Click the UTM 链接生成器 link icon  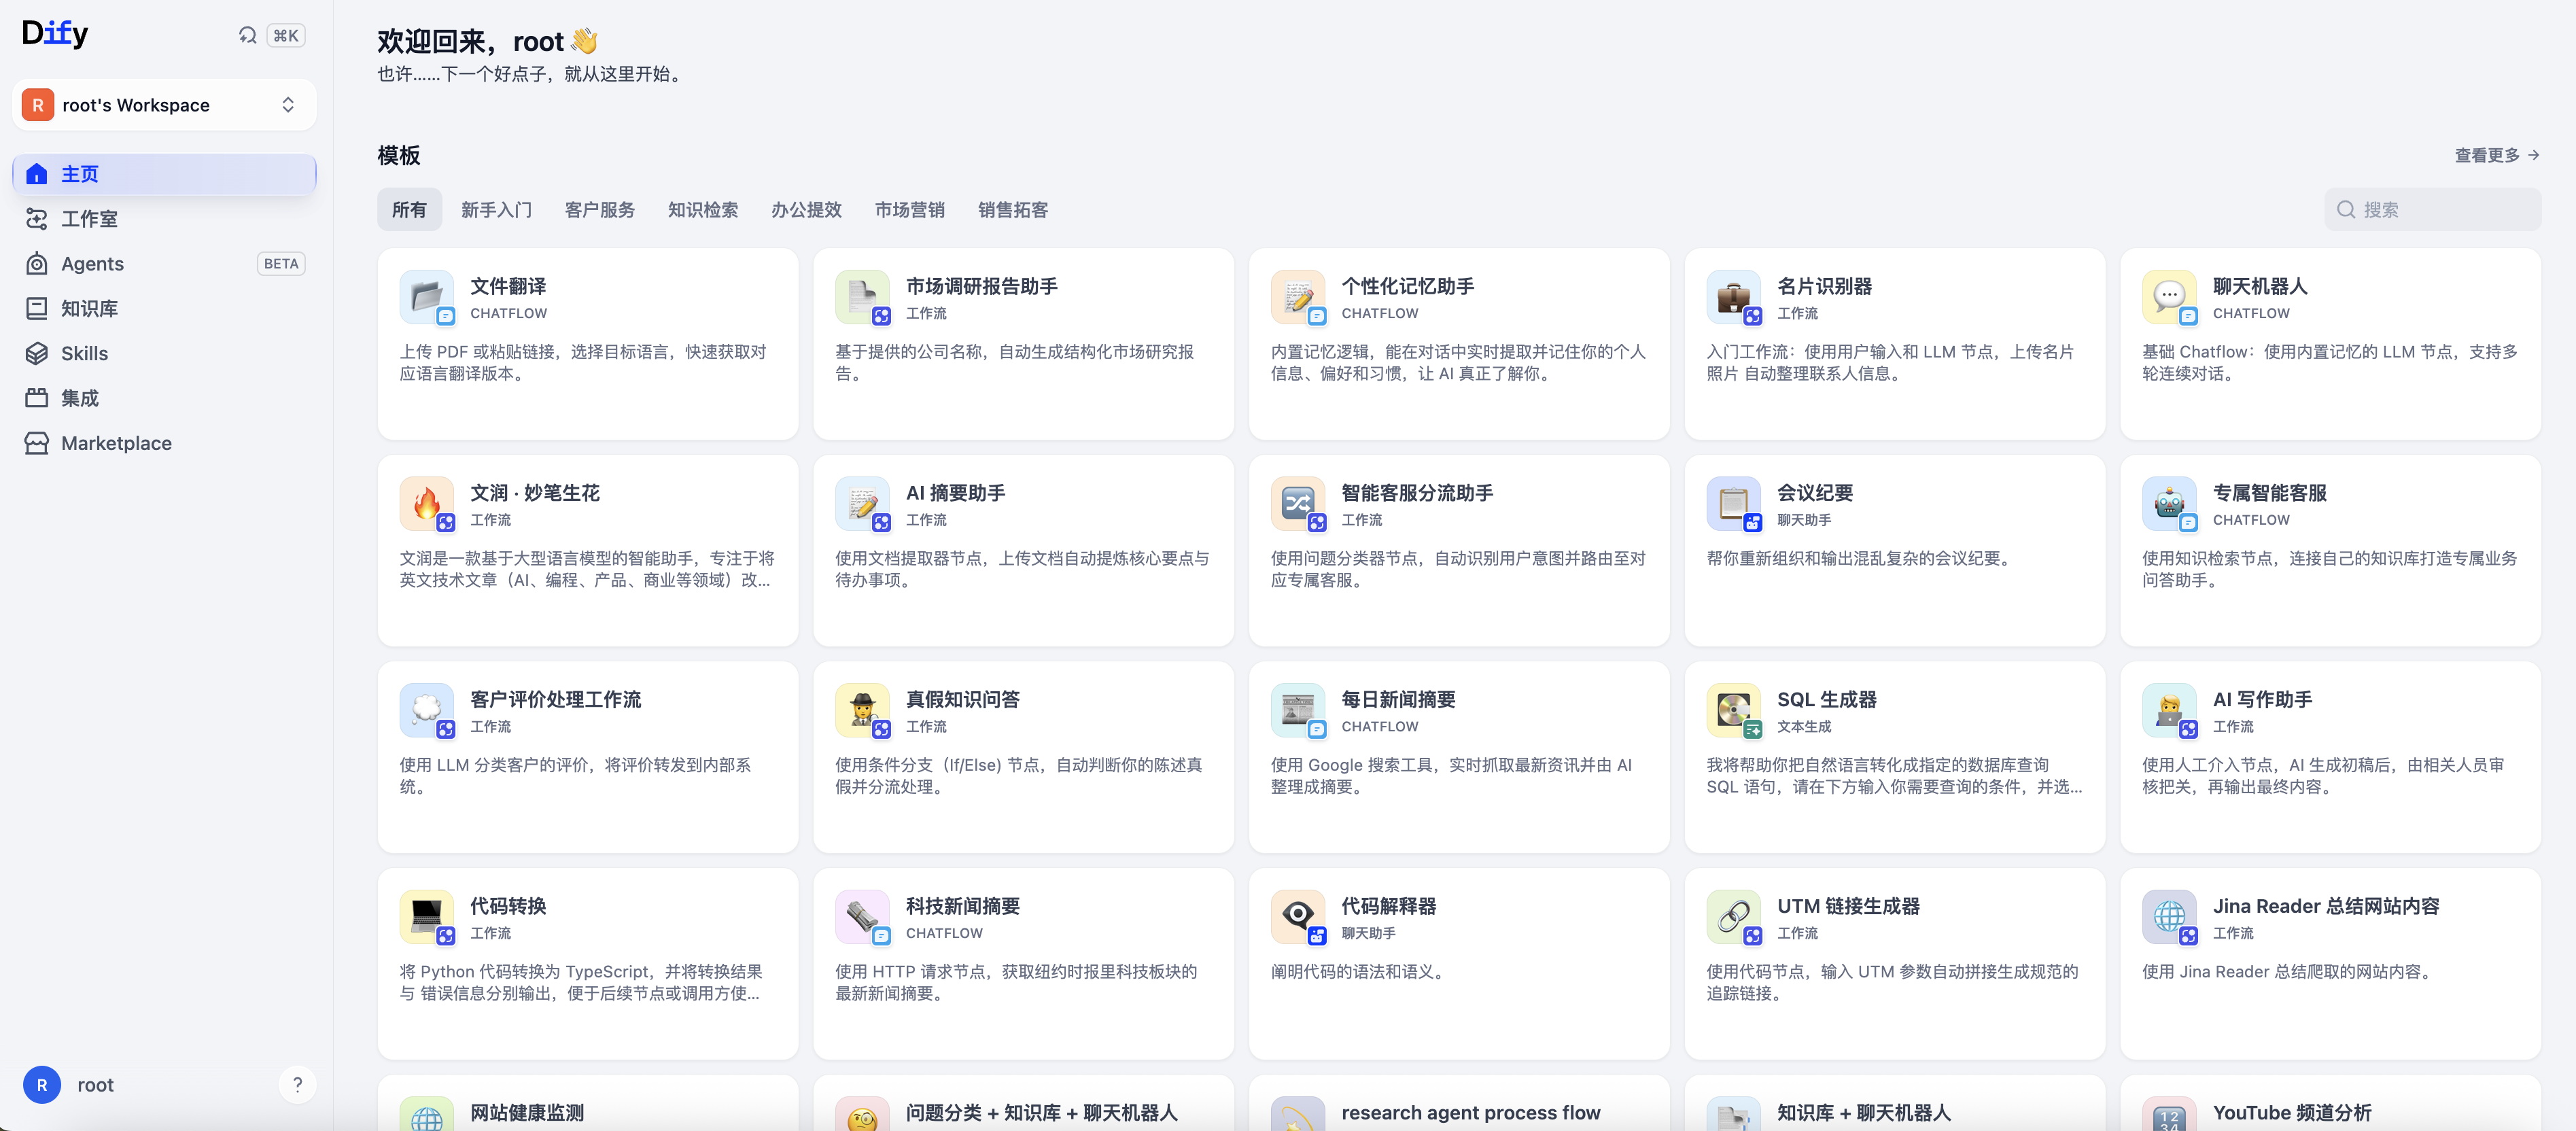tap(1733, 917)
